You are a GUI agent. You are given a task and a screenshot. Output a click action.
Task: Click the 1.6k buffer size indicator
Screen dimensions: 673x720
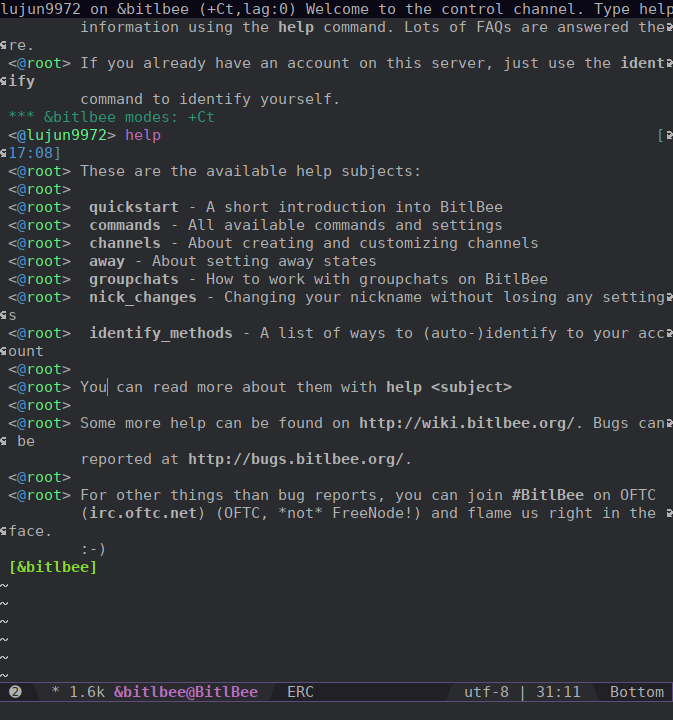tap(87, 692)
